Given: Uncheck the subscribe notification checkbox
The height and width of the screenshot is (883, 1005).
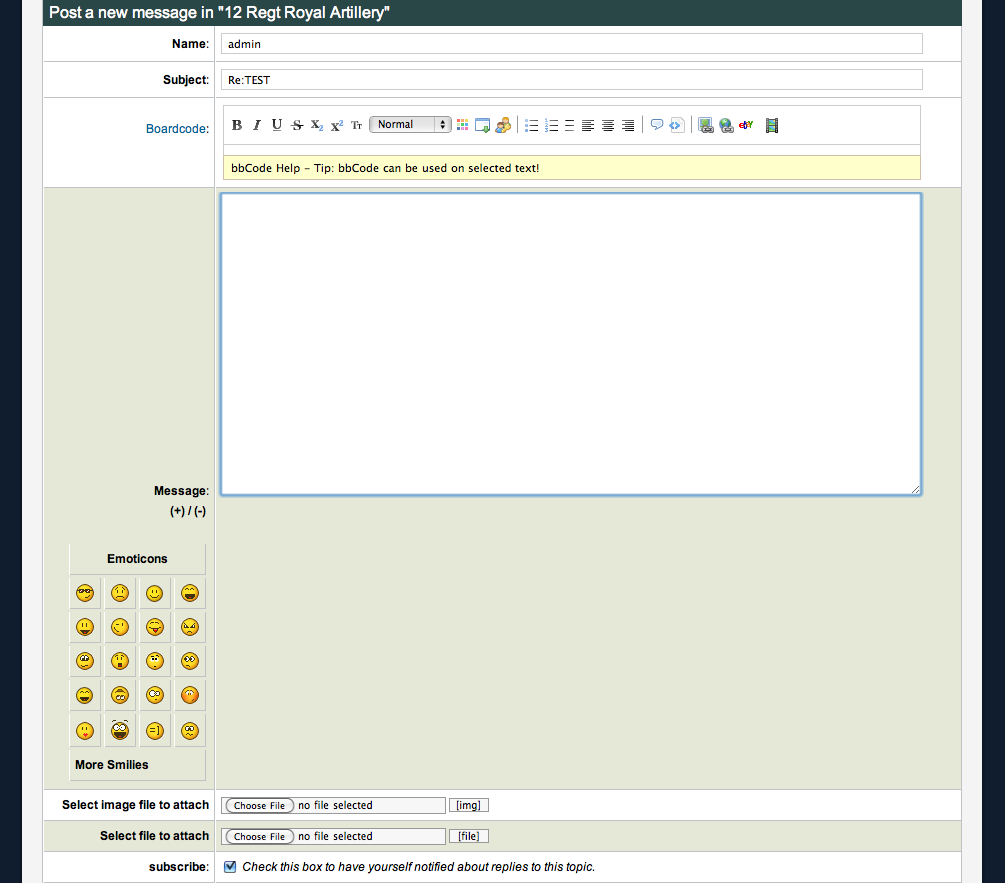Looking at the screenshot, I should tap(230, 866).
